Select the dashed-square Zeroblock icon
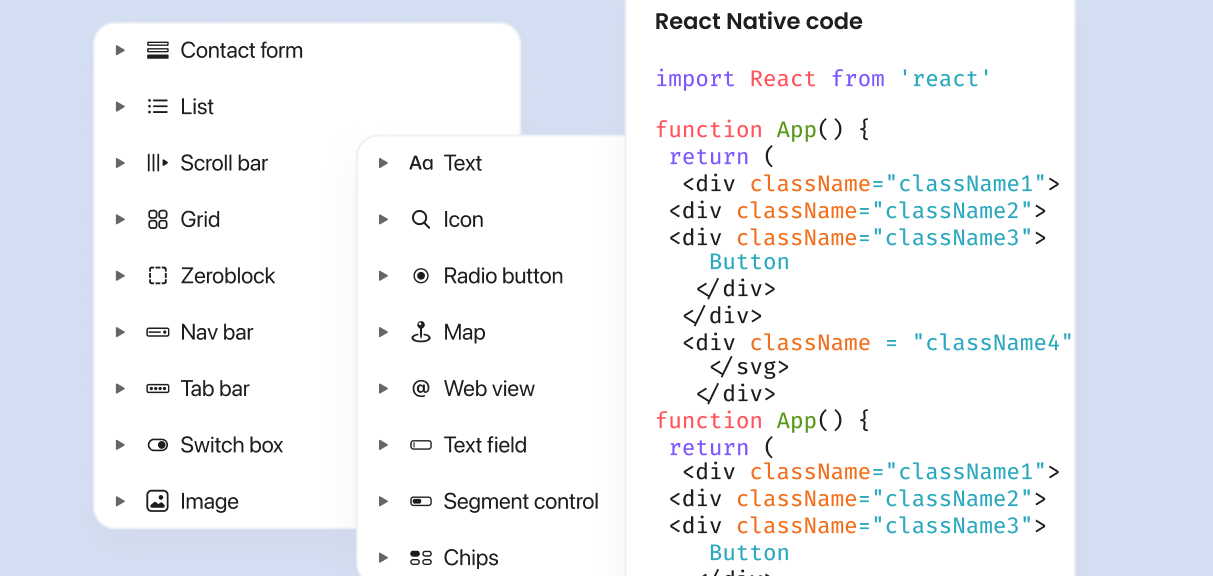Viewport: 1213px width, 576px height. 157,276
